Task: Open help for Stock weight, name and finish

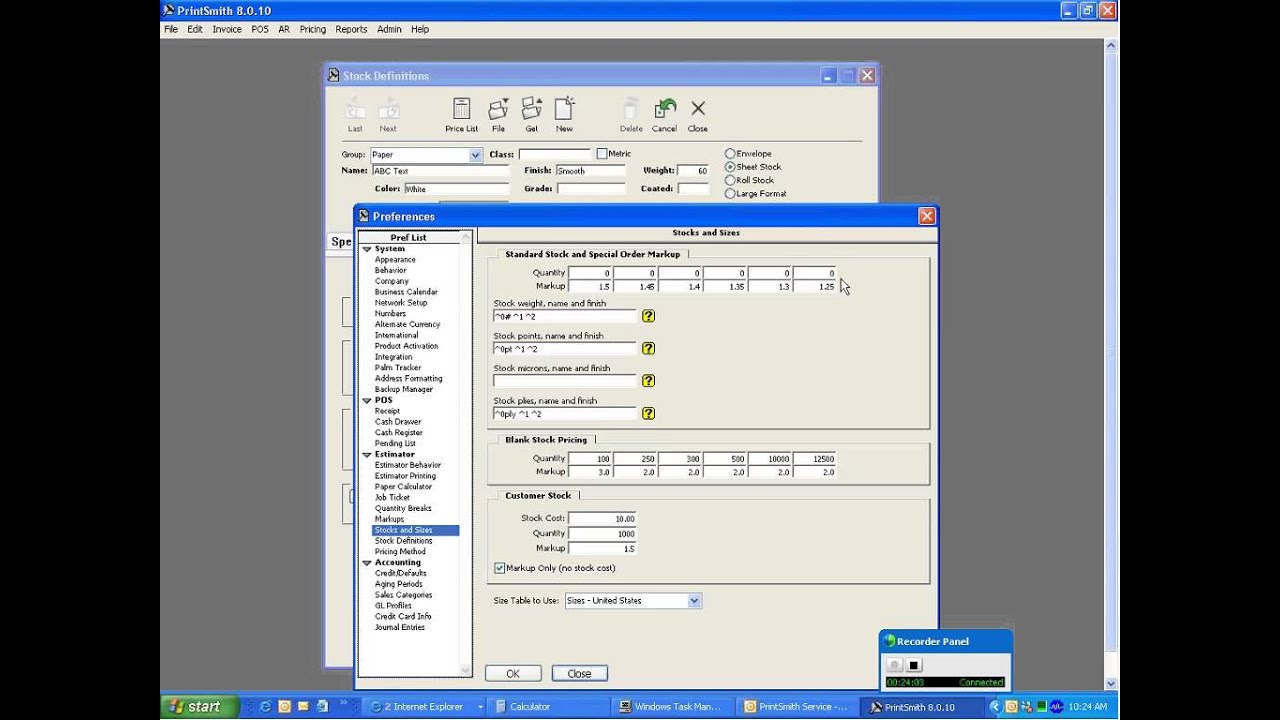Action: [648, 316]
